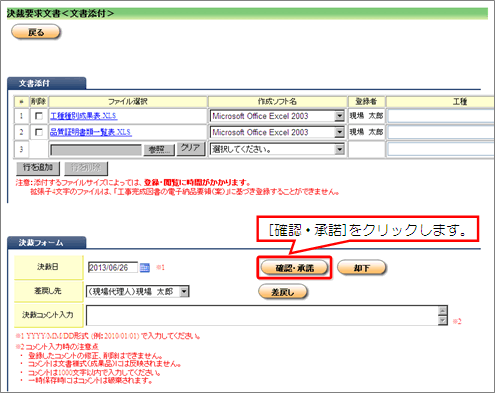Click the comment box scroll up arrow
The width and height of the screenshot is (495, 393).
click(x=443, y=311)
